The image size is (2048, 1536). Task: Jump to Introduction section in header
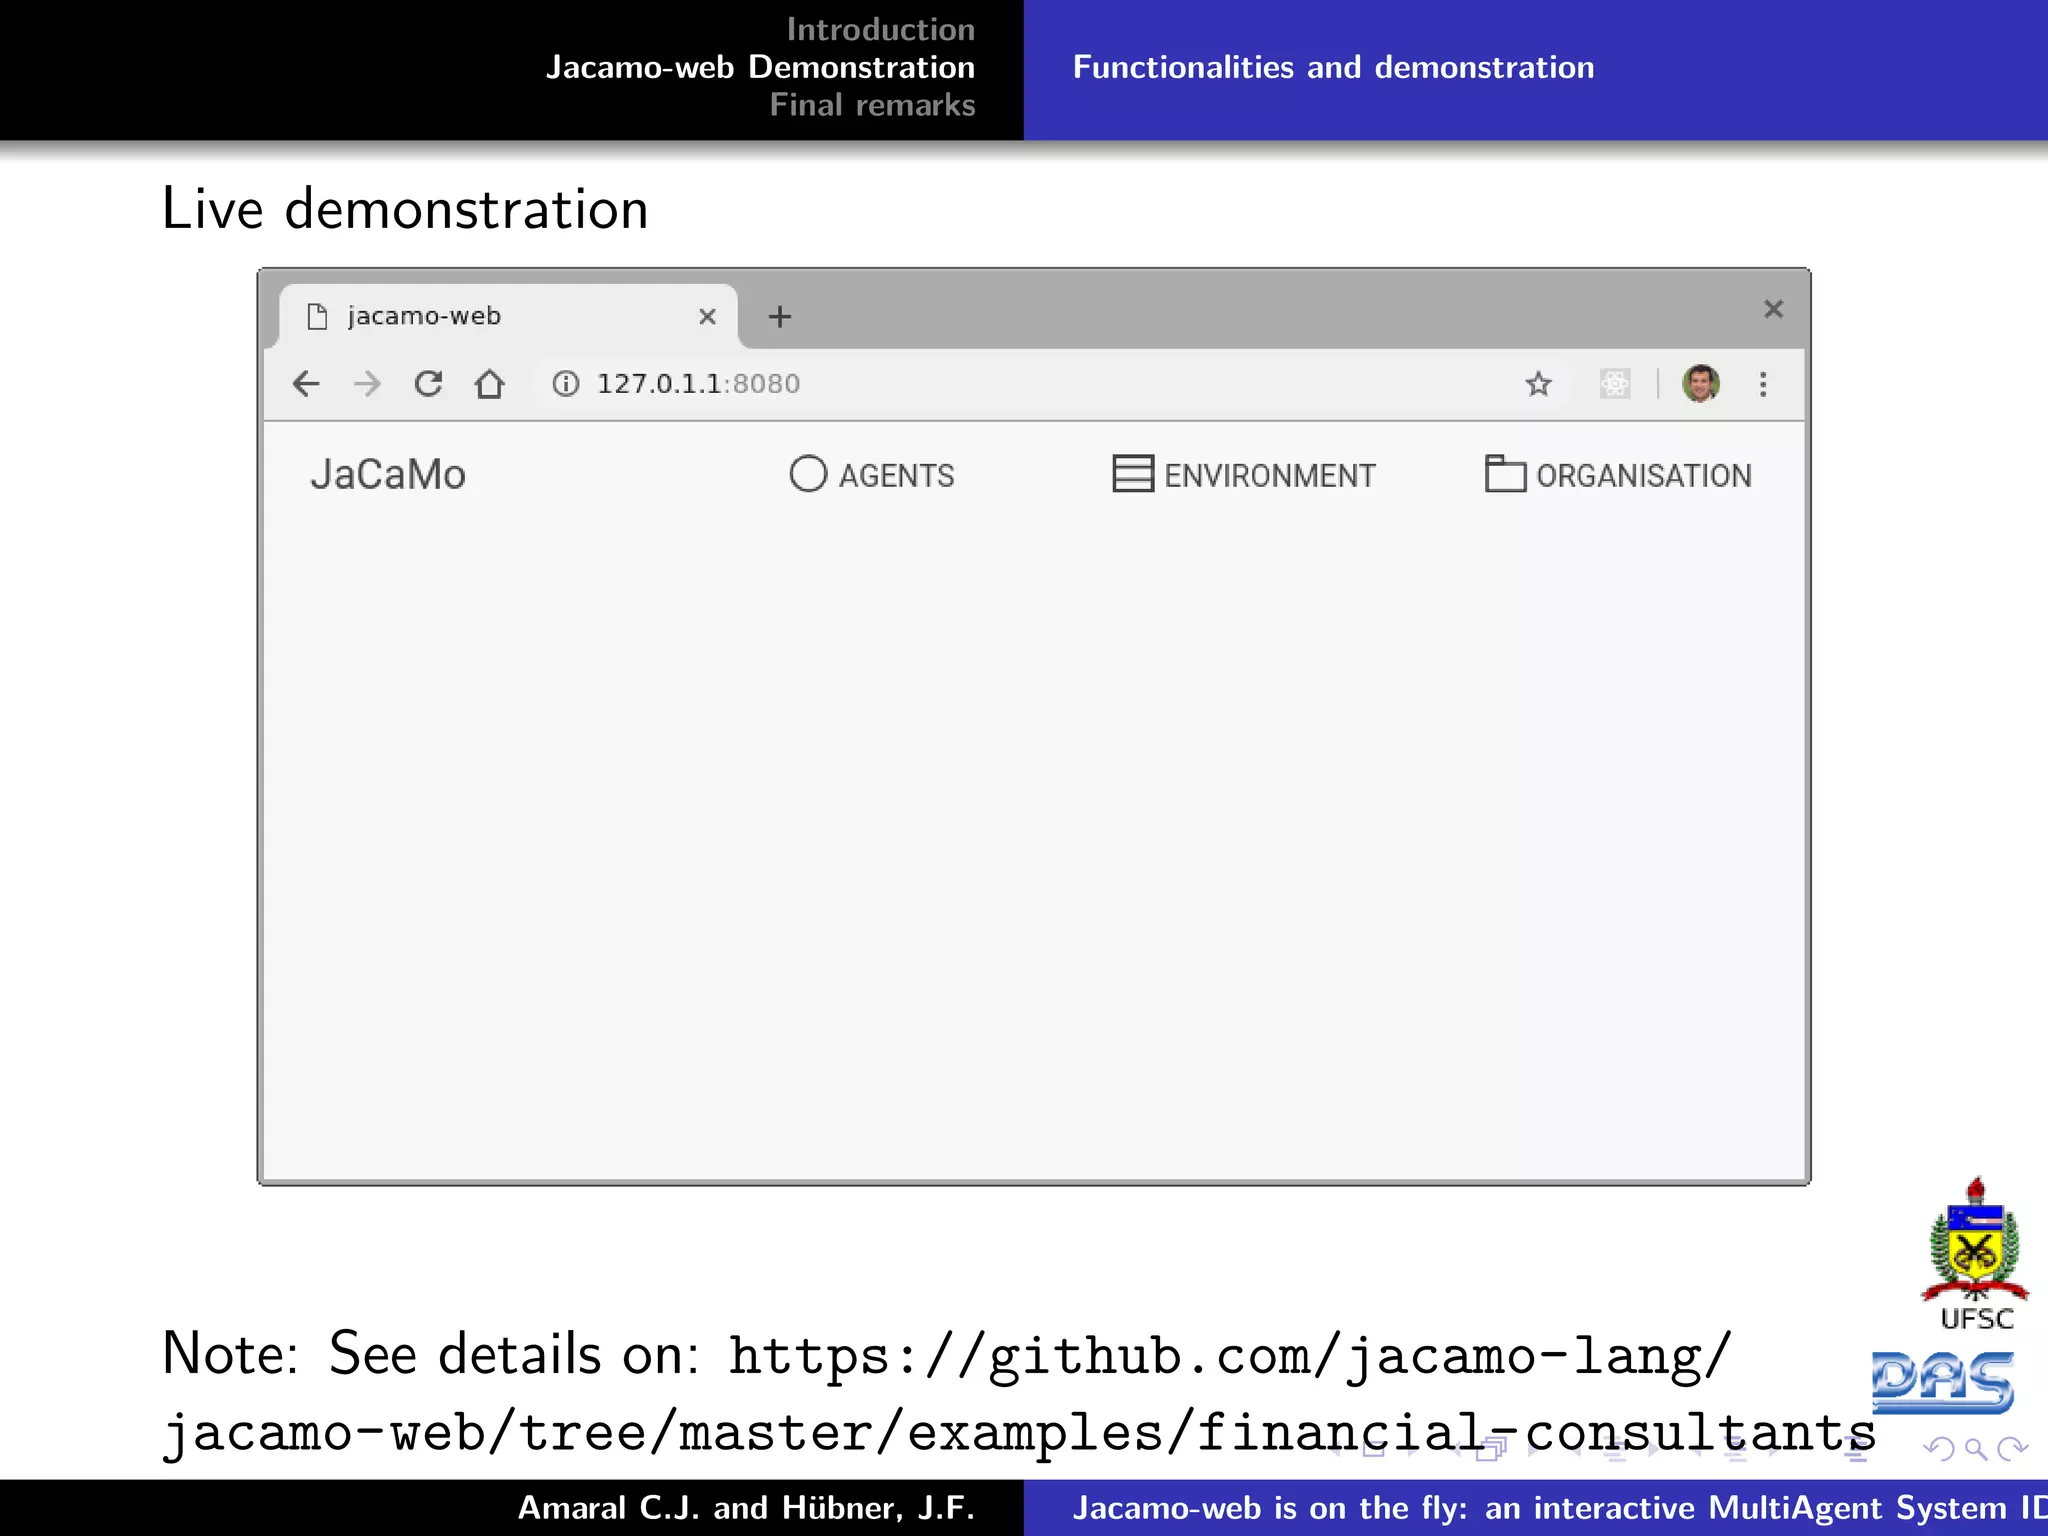pyautogui.click(x=880, y=29)
